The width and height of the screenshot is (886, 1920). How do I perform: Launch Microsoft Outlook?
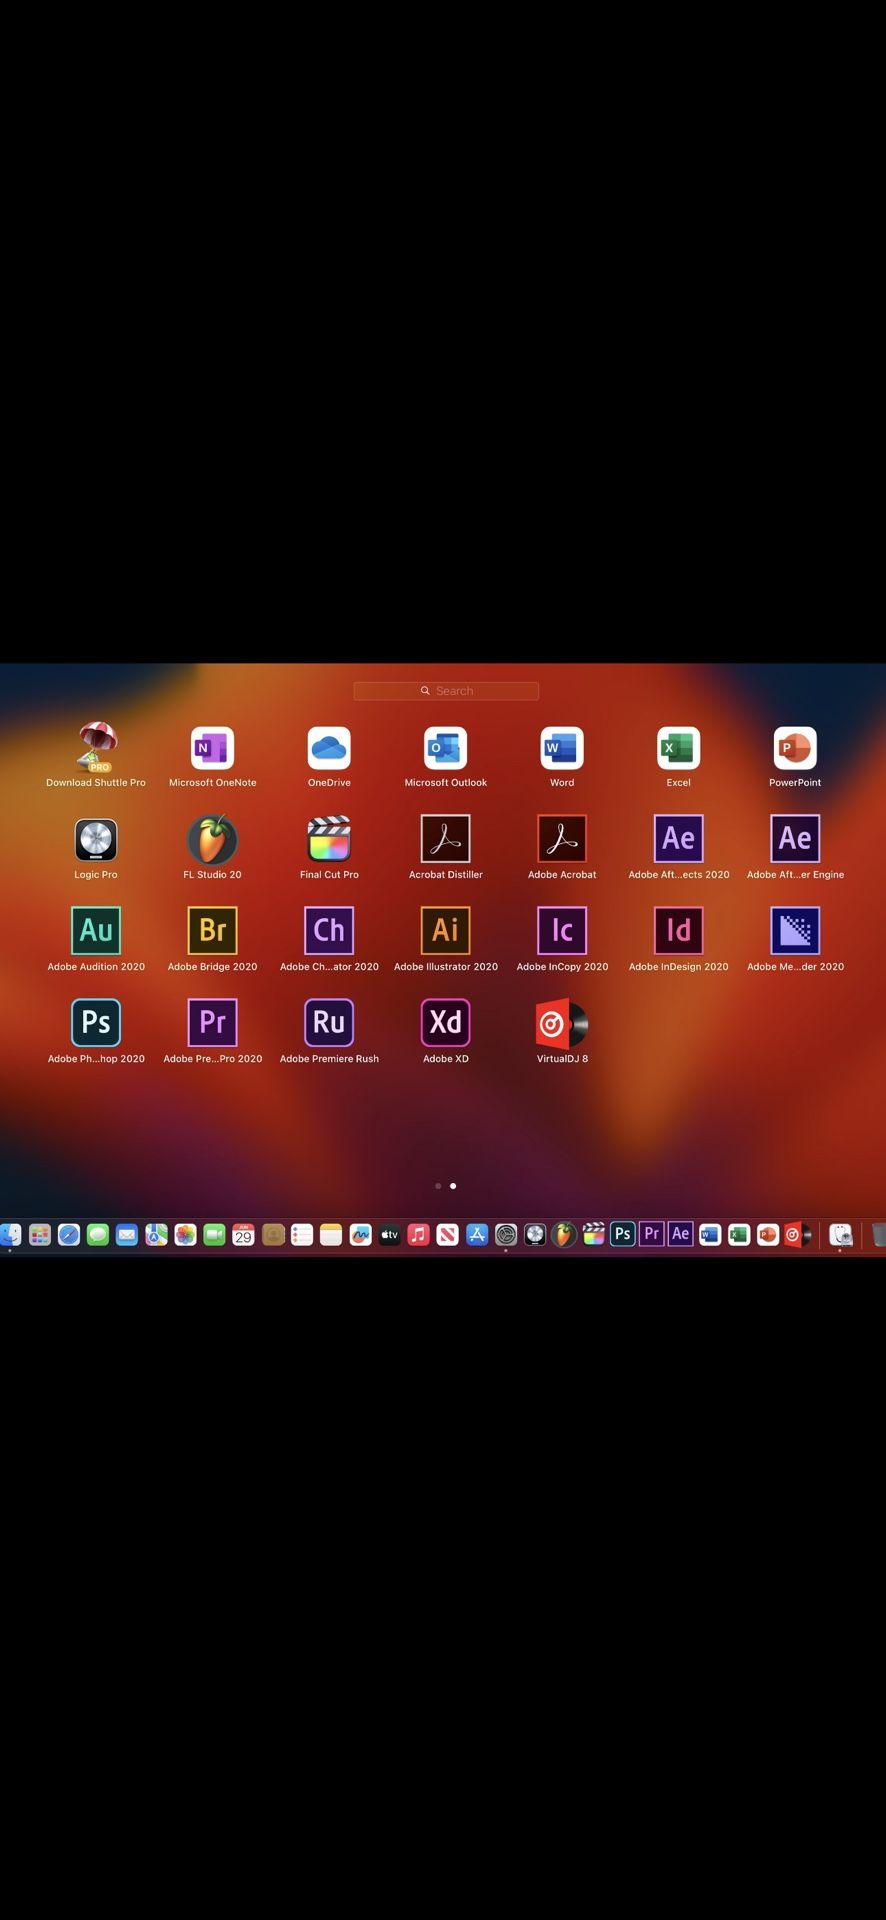446,747
